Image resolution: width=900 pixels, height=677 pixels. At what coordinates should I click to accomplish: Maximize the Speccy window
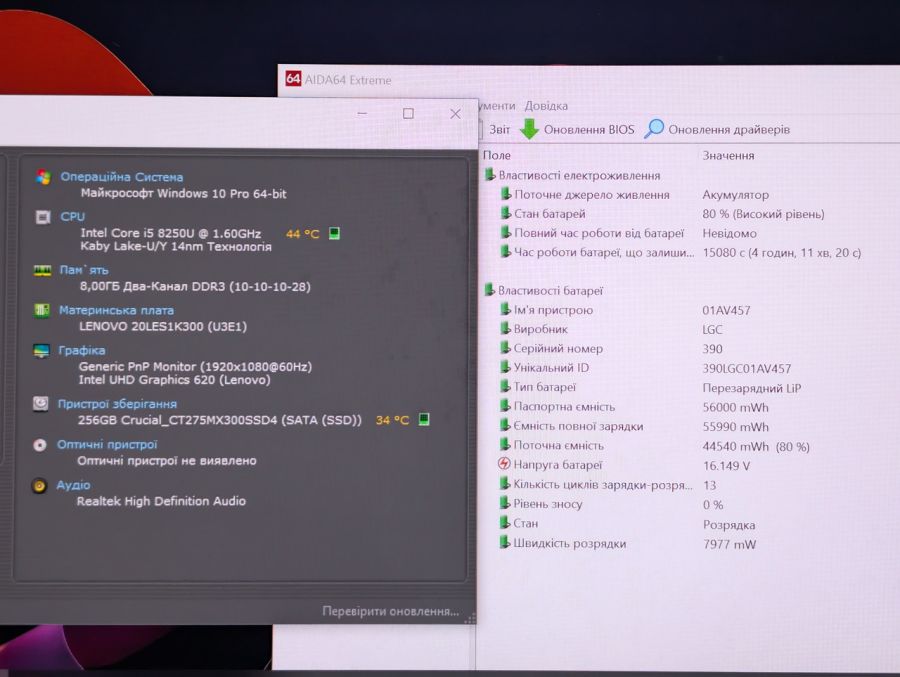408,114
